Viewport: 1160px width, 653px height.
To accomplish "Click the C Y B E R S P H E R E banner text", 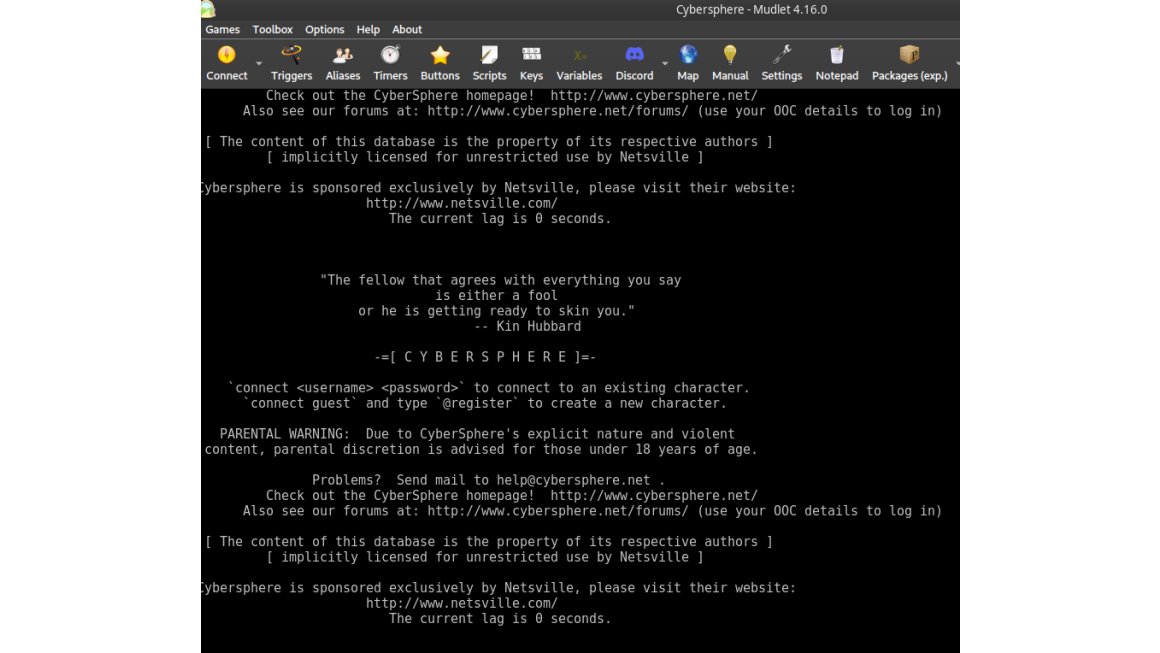I will (485, 357).
